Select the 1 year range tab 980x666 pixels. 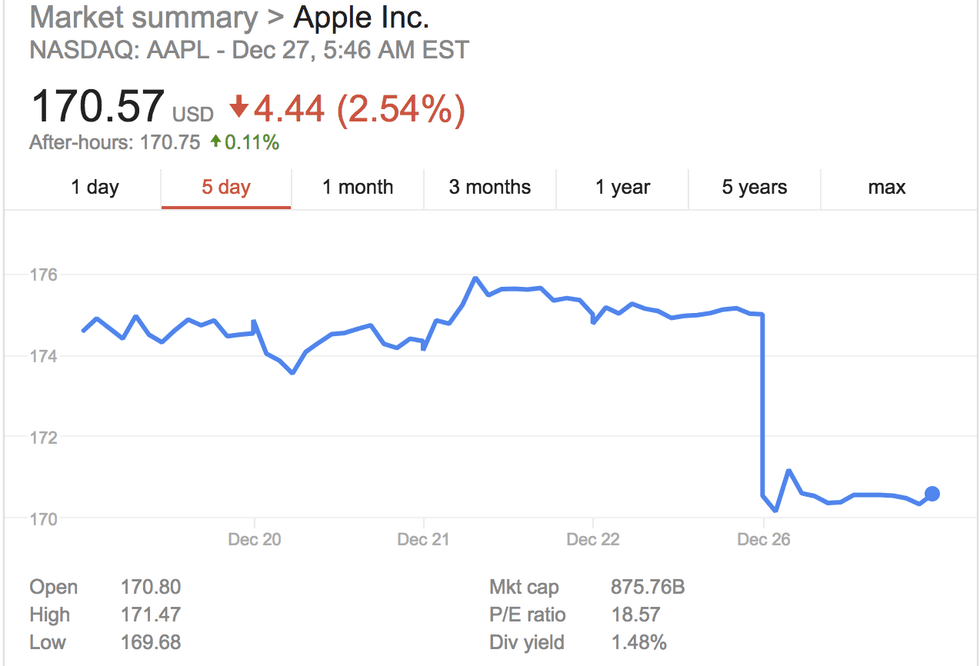[622, 187]
